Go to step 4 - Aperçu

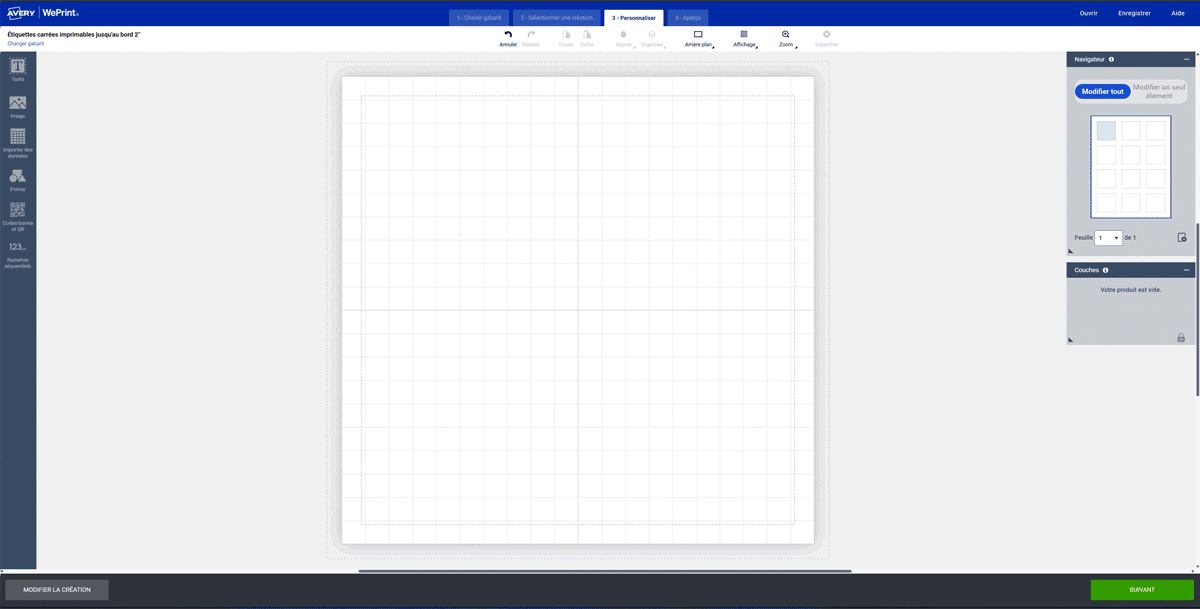tap(688, 17)
